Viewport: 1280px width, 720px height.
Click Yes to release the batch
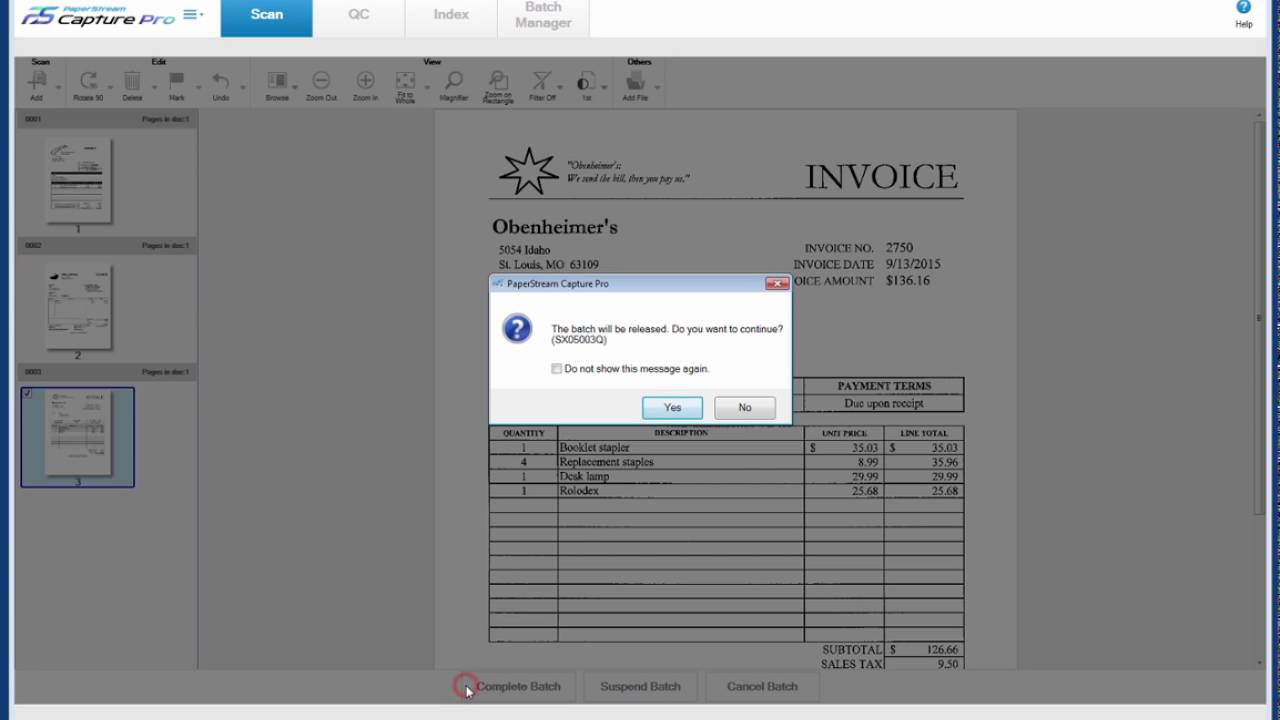tap(672, 407)
